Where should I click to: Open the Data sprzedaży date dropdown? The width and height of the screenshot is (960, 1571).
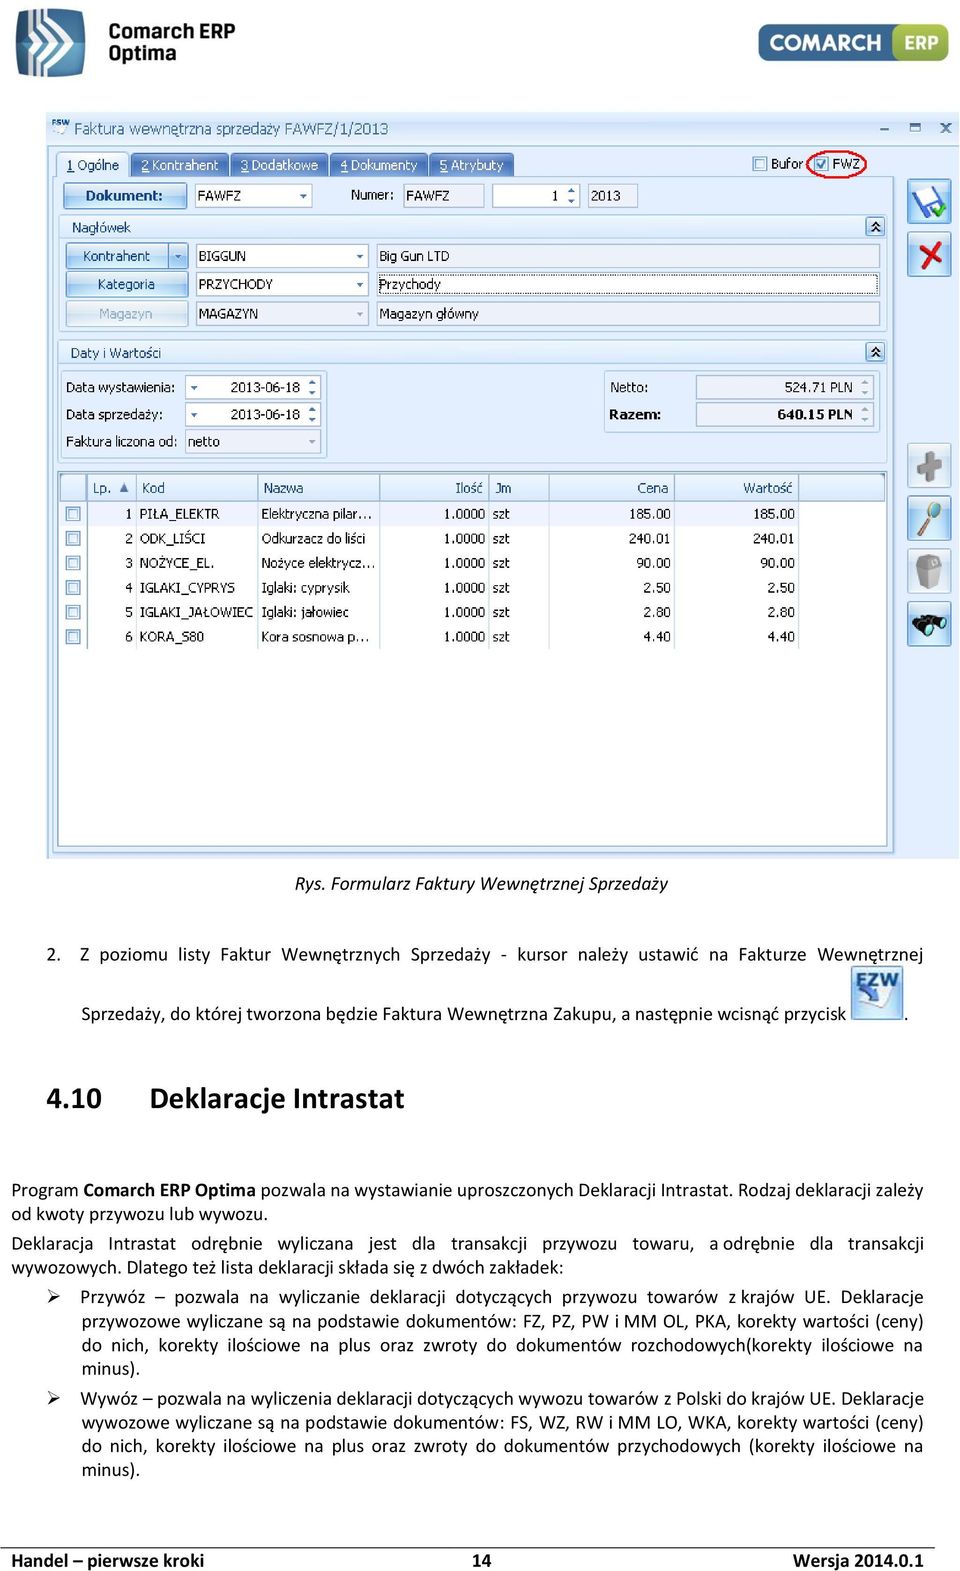point(195,415)
